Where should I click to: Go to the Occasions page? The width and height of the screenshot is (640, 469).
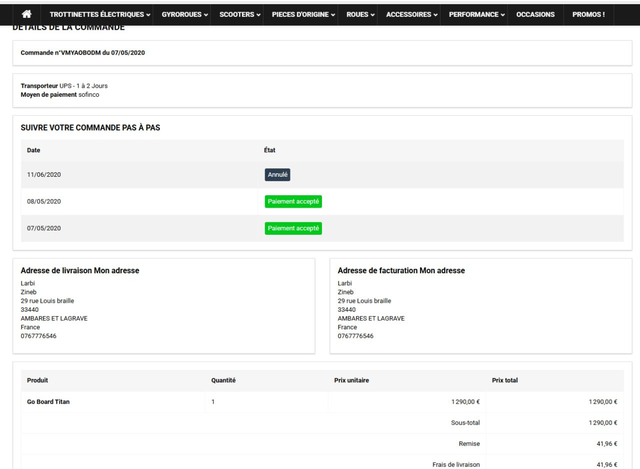pyautogui.click(x=535, y=14)
